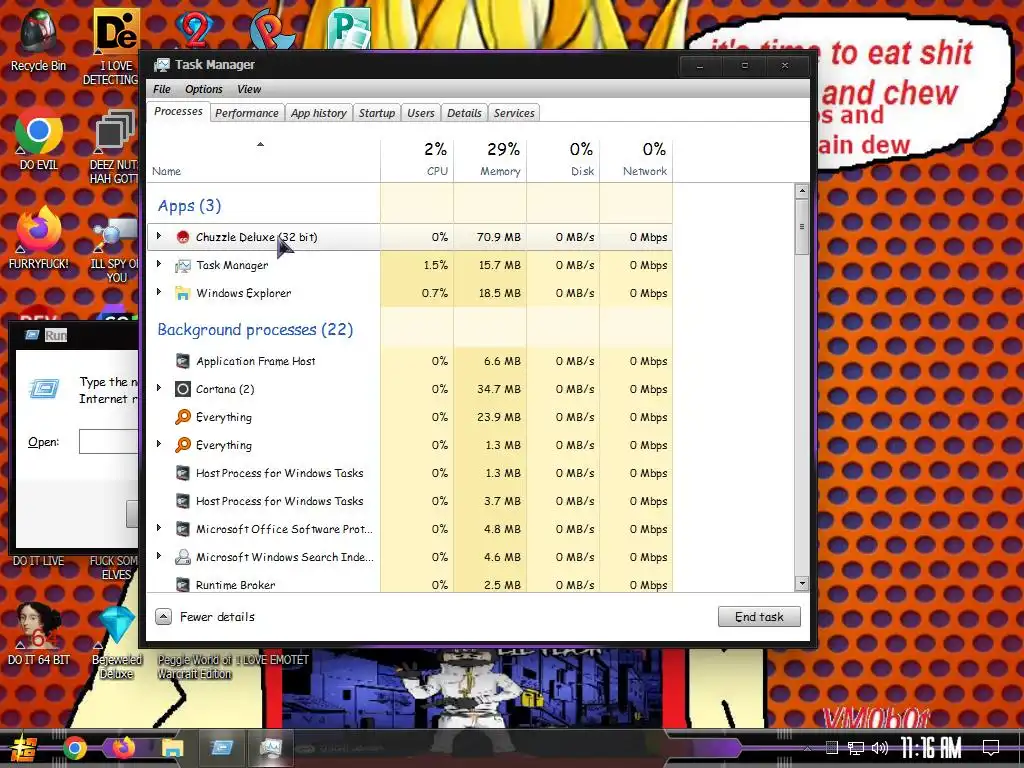Image resolution: width=1024 pixels, height=768 pixels.
Task: Launch Chrome from the taskbar
Action: coord(74,748)
